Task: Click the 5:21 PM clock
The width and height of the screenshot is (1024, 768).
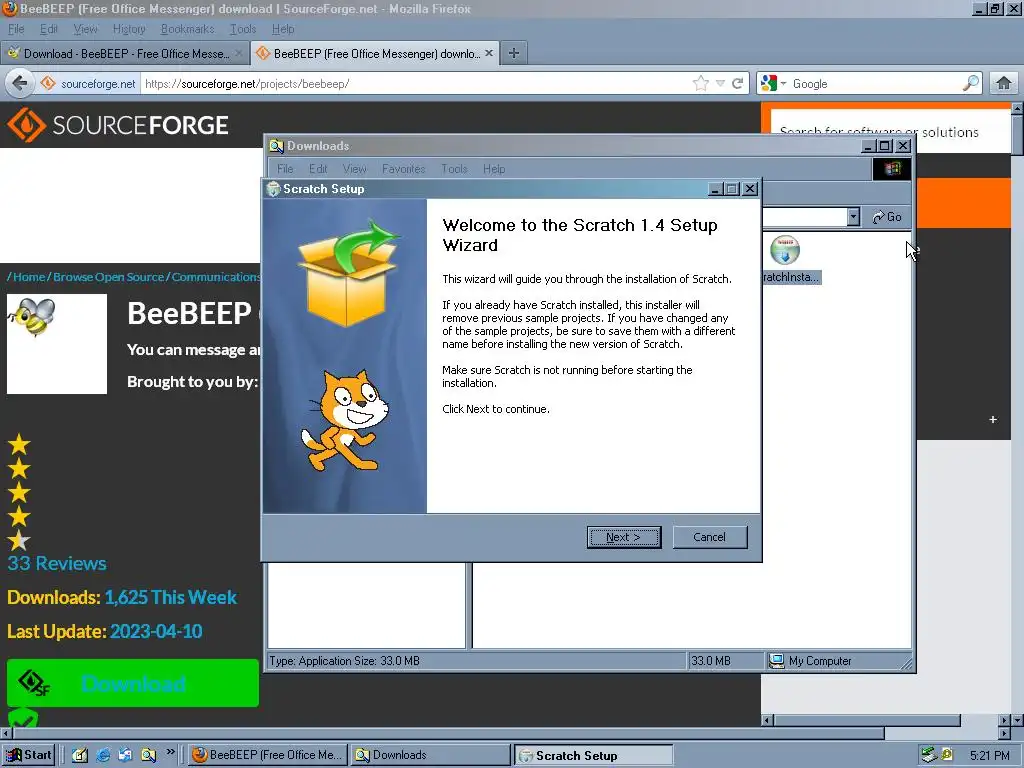Action: click(x=989, y=756)
